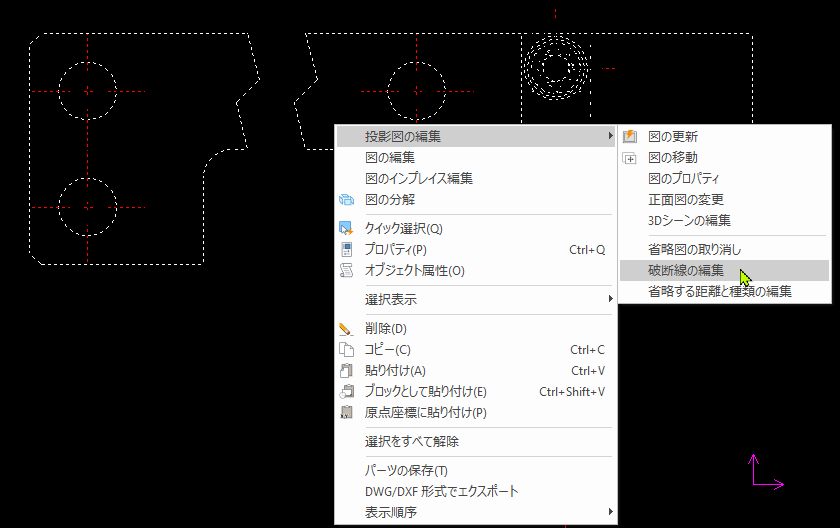Select 破断線の編集 submenu item
This screenshot has width=840, height=528.
(724, 270)
